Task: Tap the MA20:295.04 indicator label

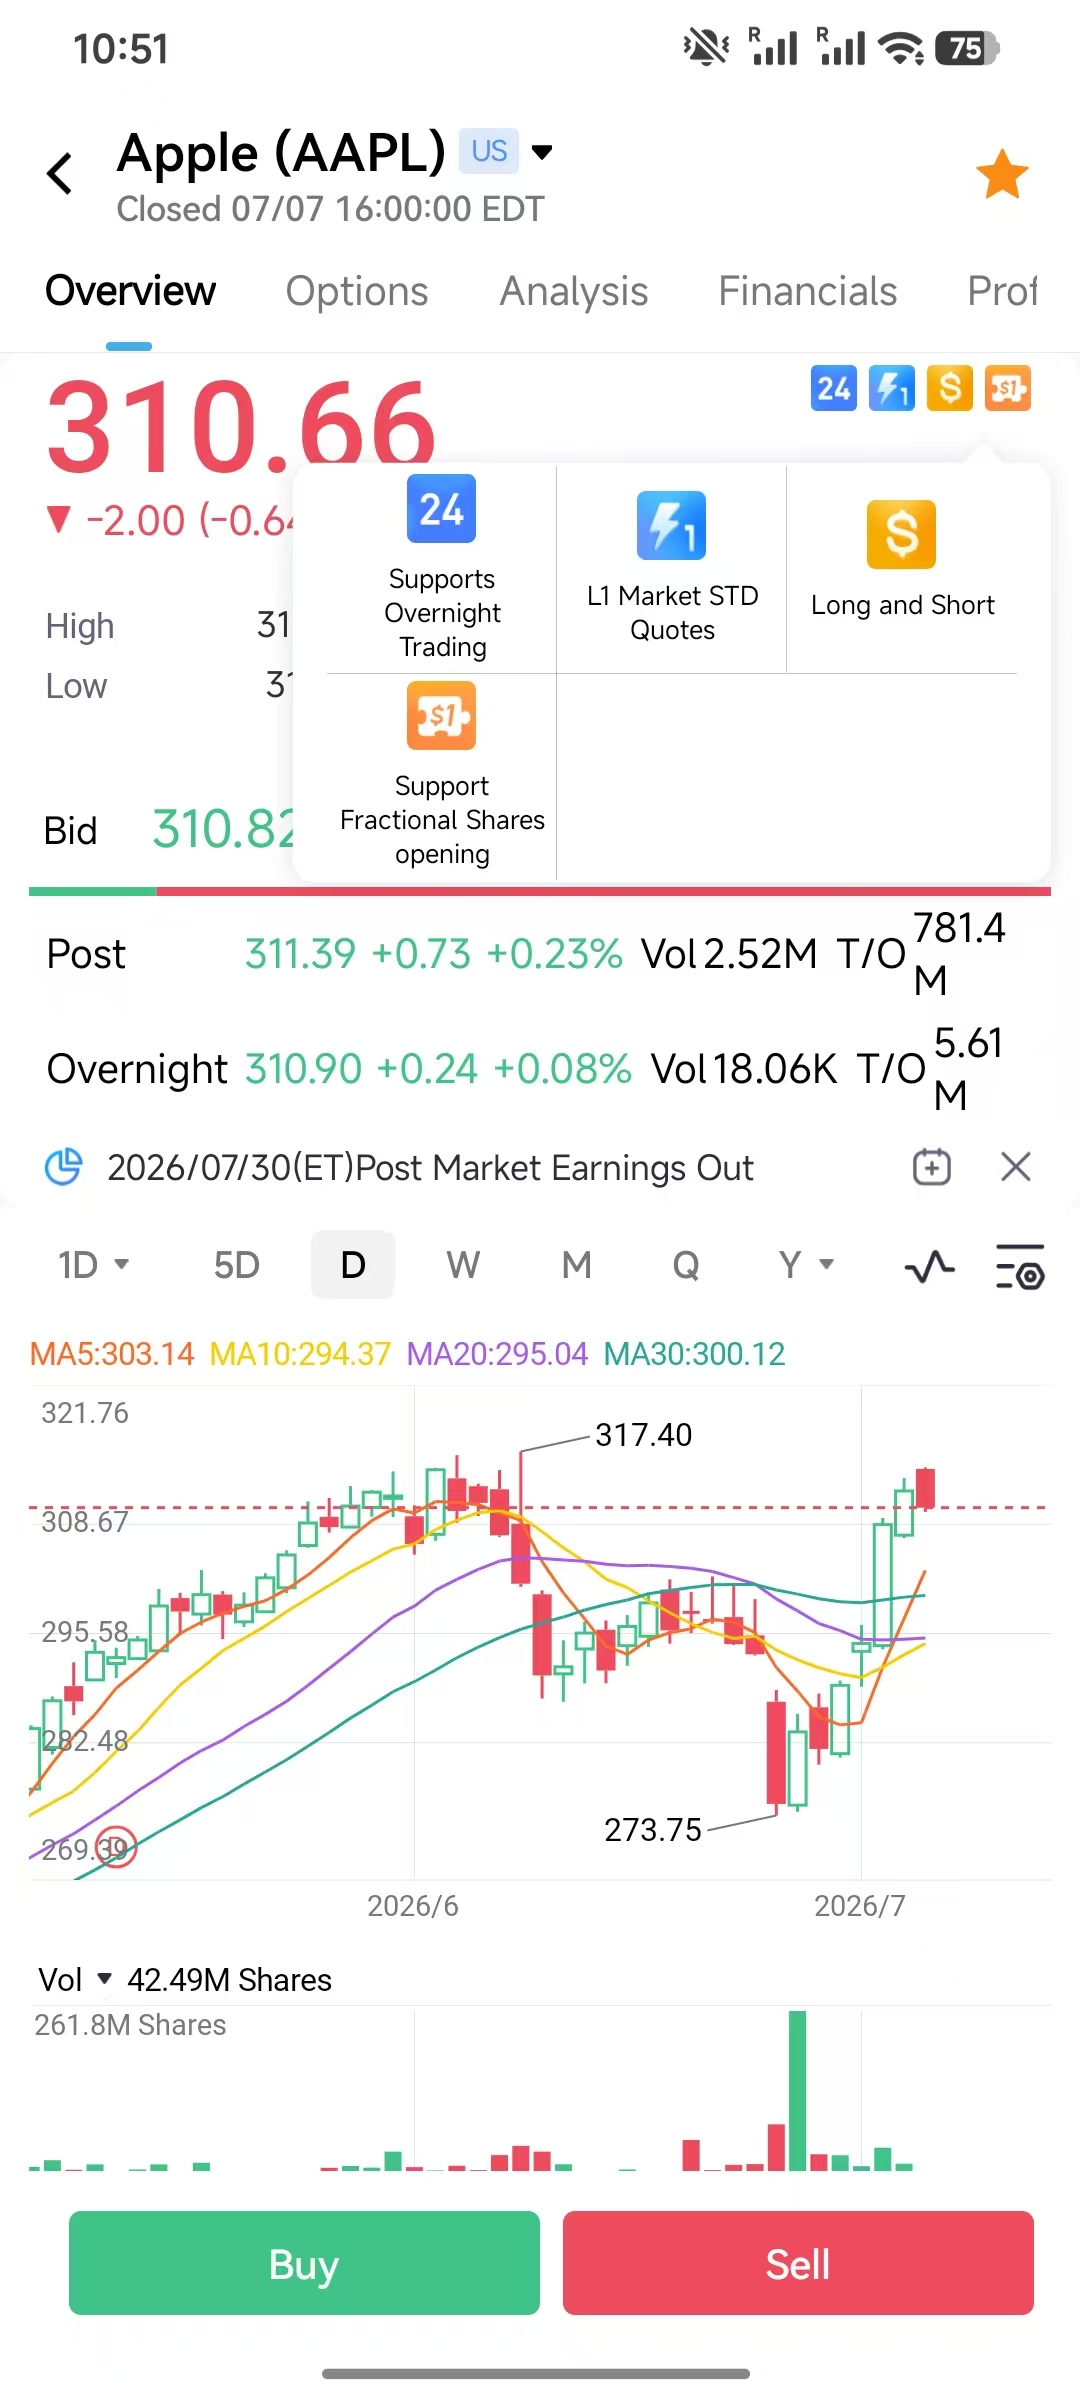Action: pyautogui.click(x=497, y=1354)
